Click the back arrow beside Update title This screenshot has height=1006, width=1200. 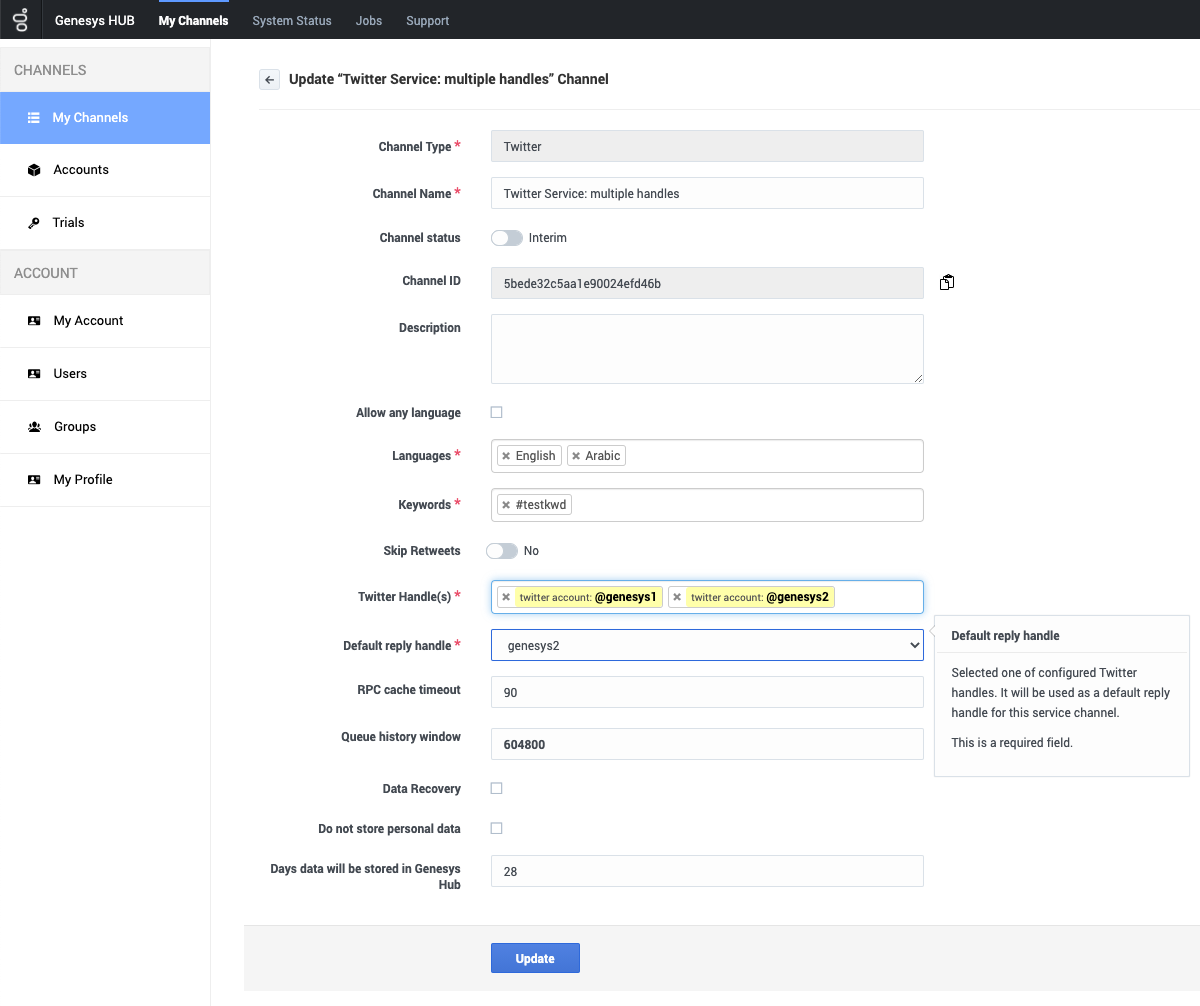tap(269, 79)
